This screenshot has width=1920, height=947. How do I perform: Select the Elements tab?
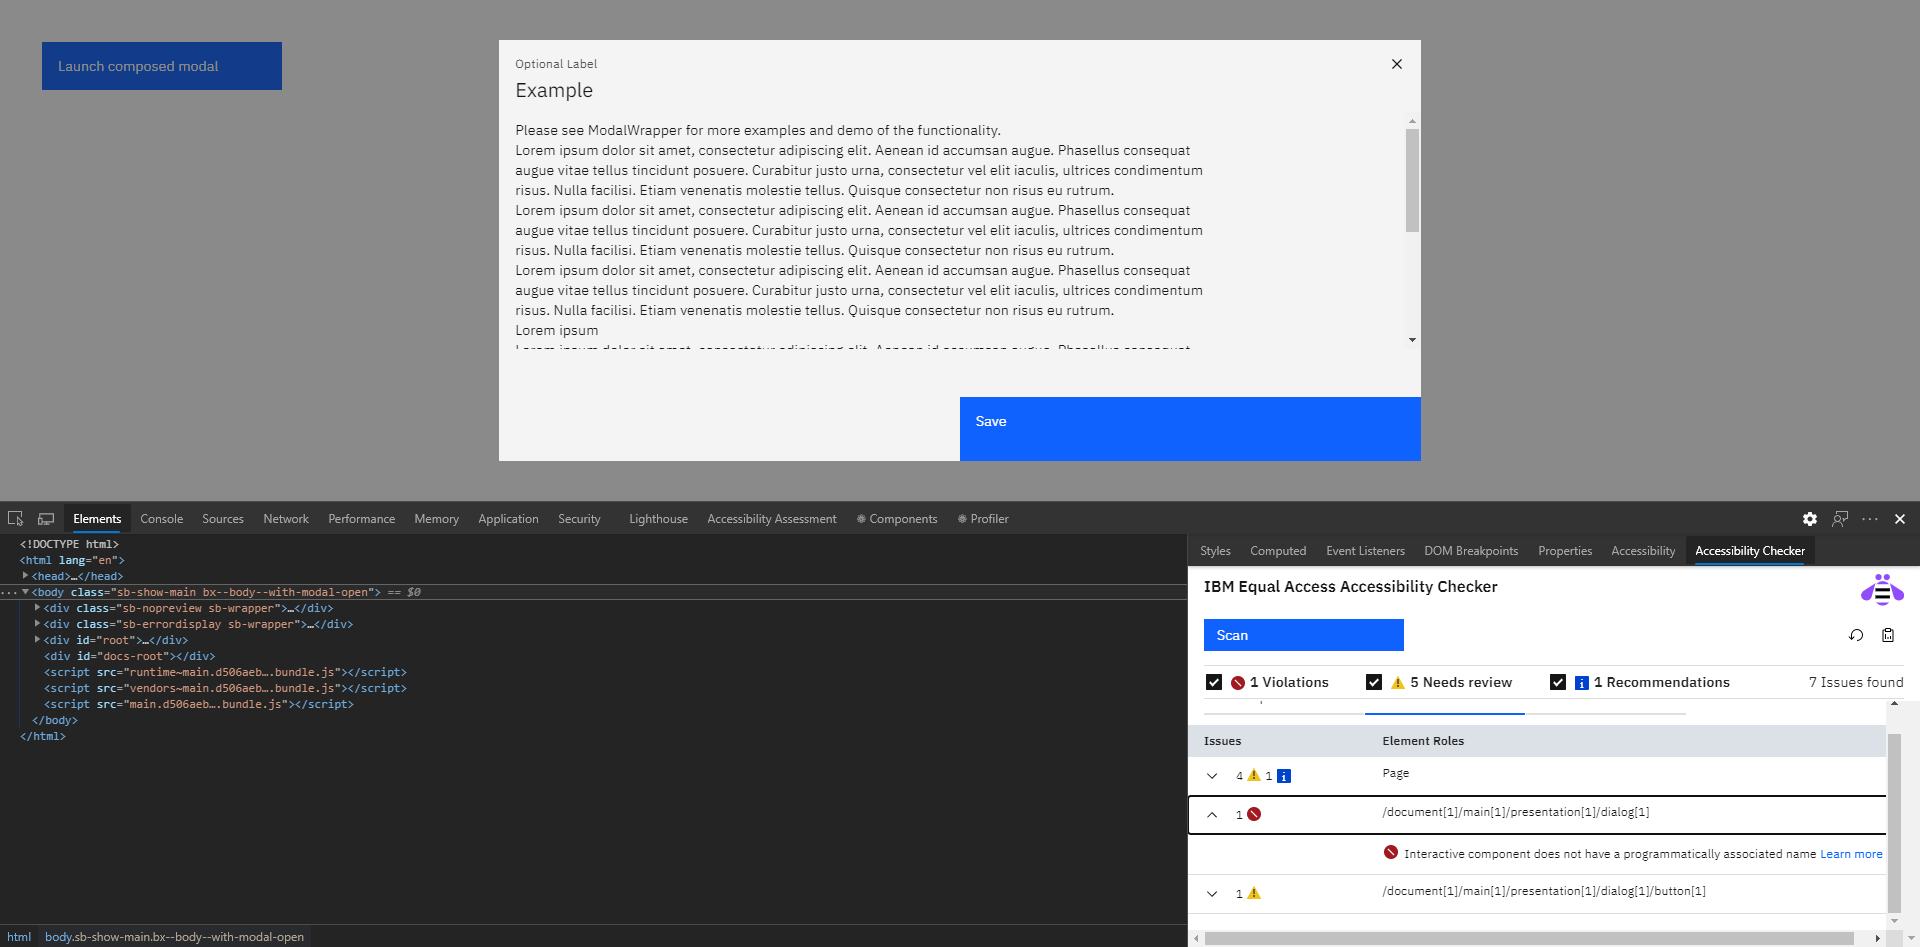97,519
